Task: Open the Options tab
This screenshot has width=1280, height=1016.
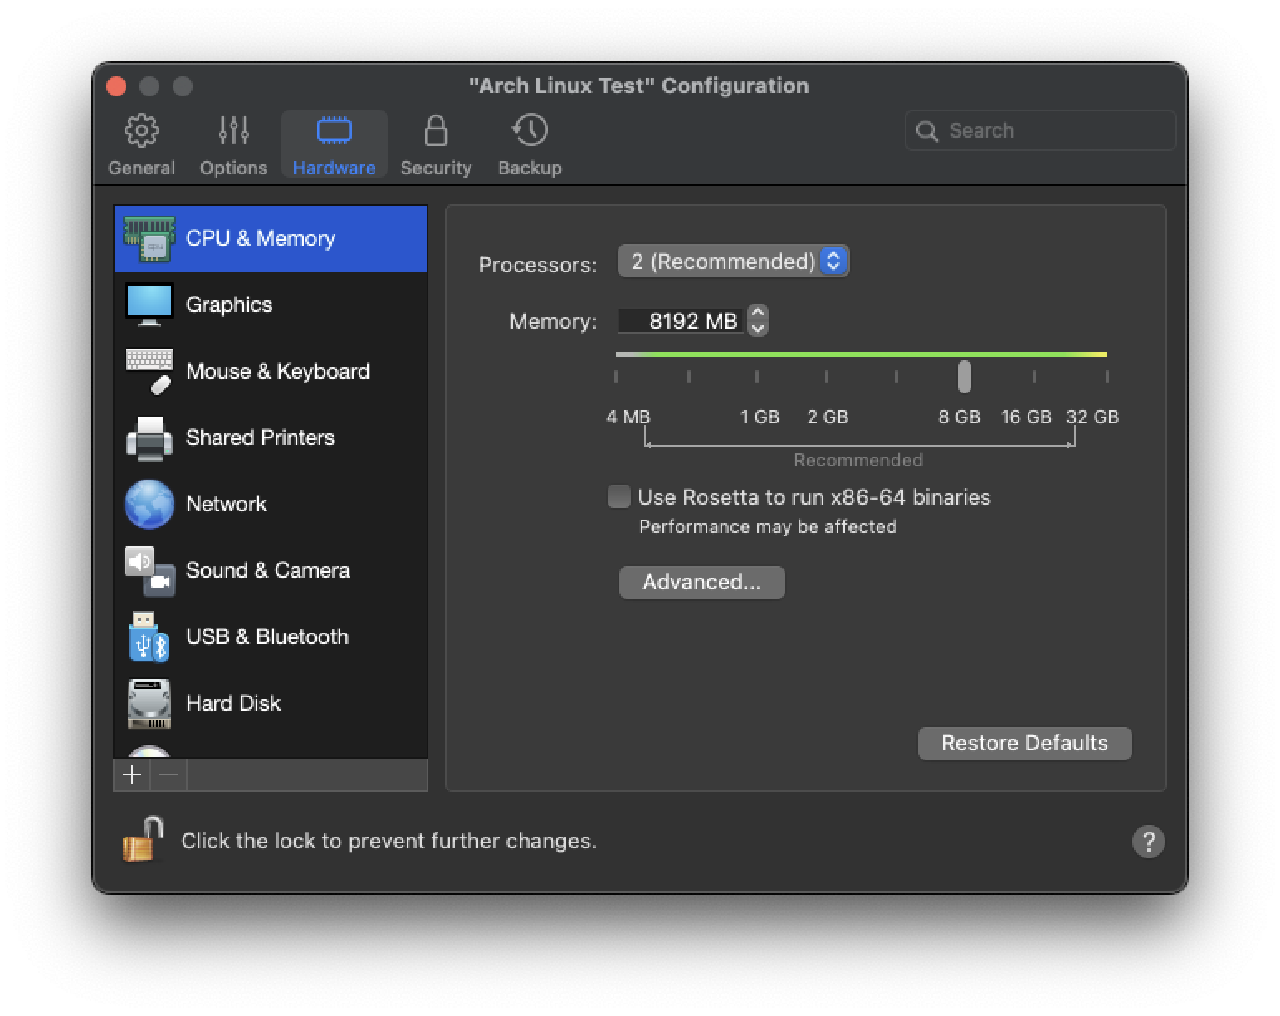Action: tap(233, 145)
